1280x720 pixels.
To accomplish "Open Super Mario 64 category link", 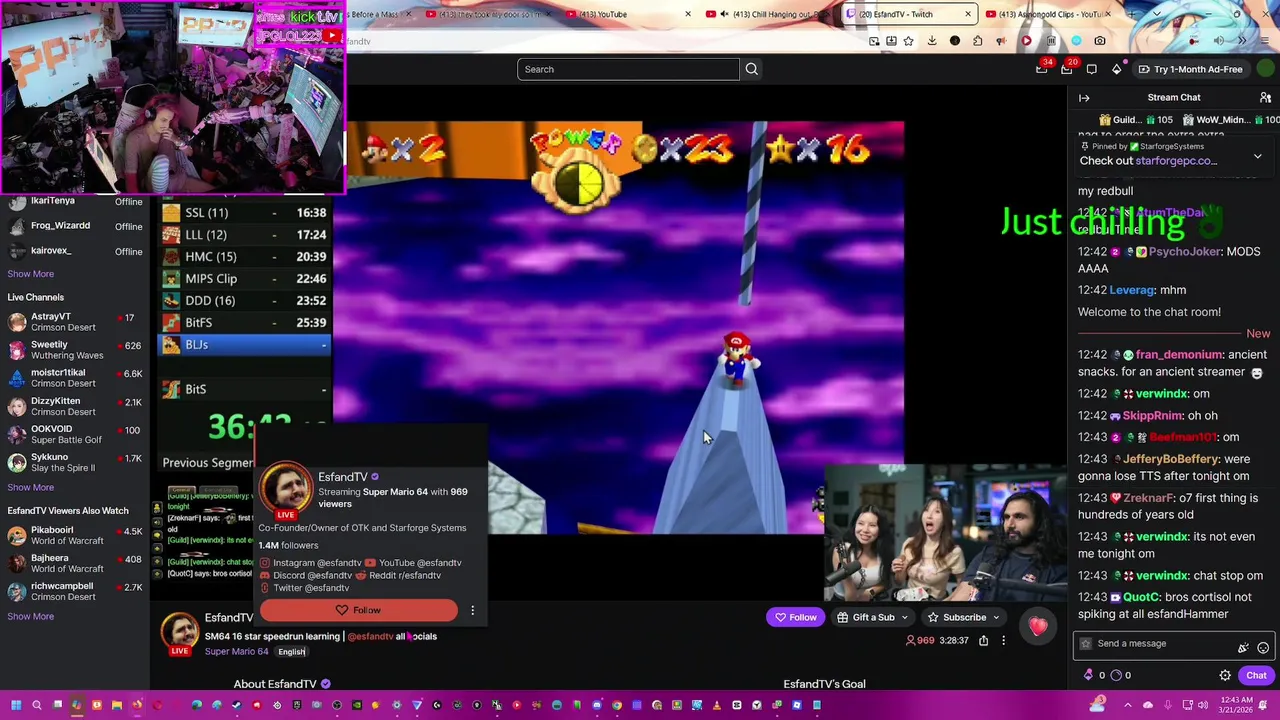I will click(x=237, y=652).
